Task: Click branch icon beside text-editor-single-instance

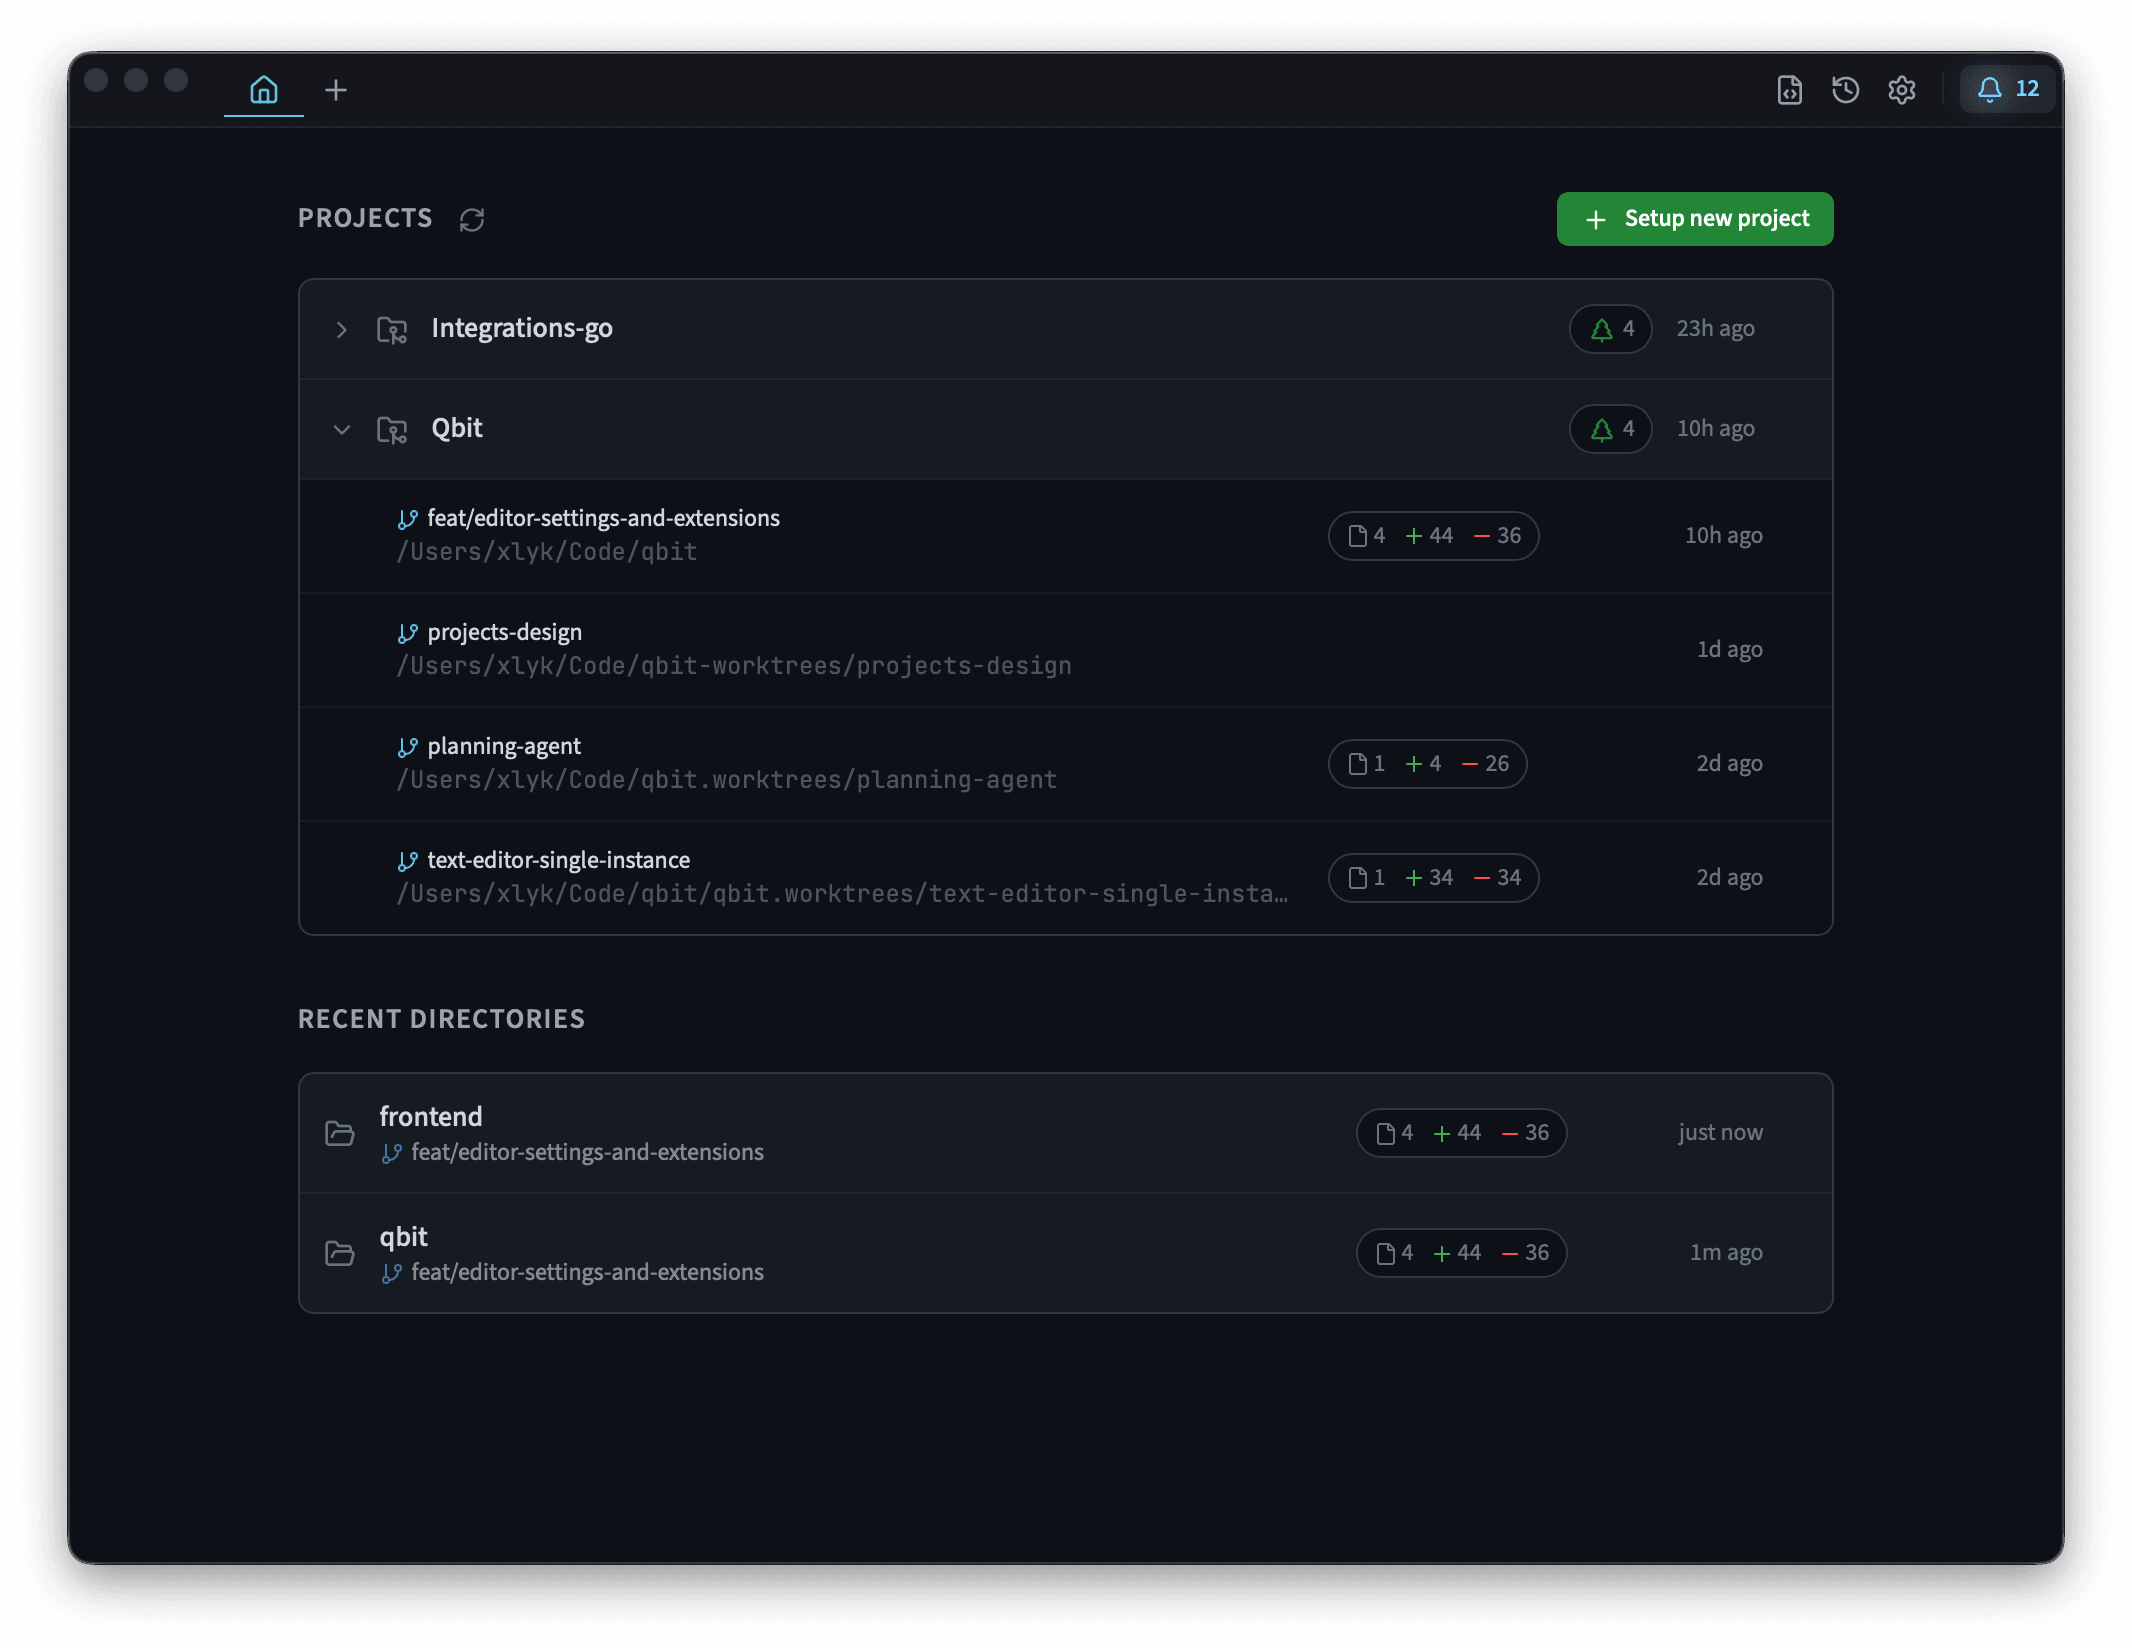Action: pos(407,861)
